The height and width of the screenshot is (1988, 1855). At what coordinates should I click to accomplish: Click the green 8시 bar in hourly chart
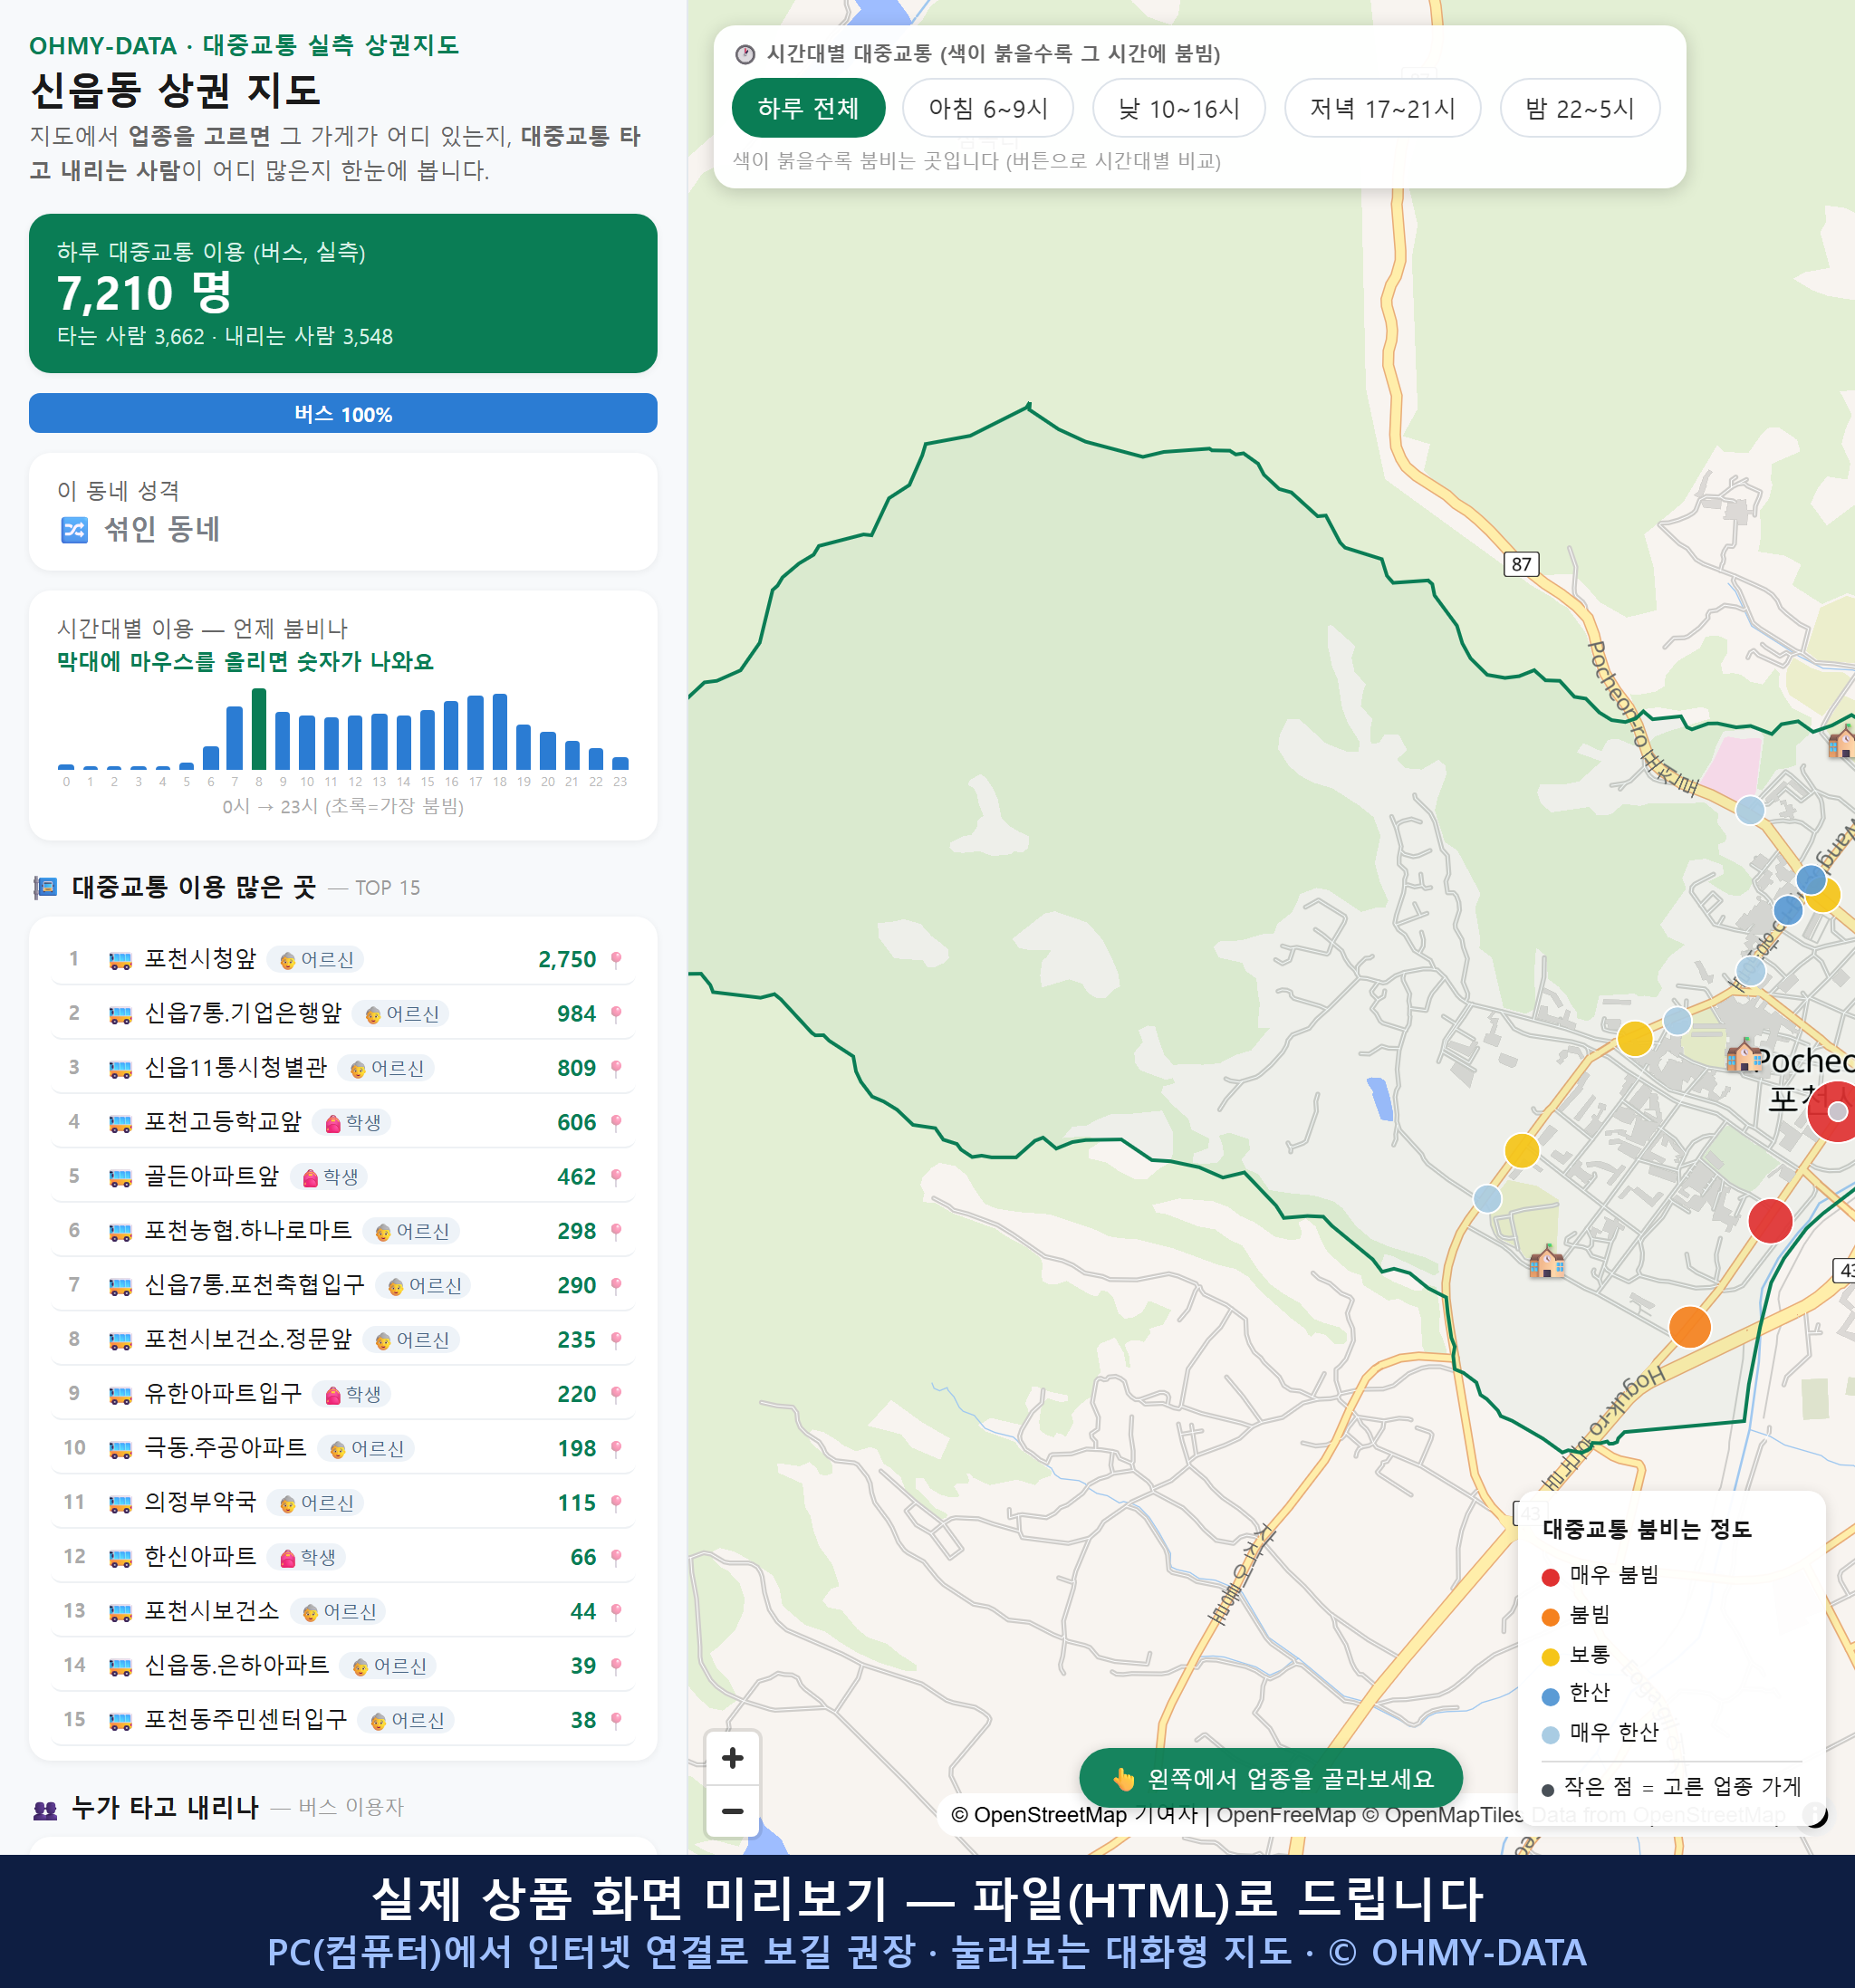pos(259,729)
